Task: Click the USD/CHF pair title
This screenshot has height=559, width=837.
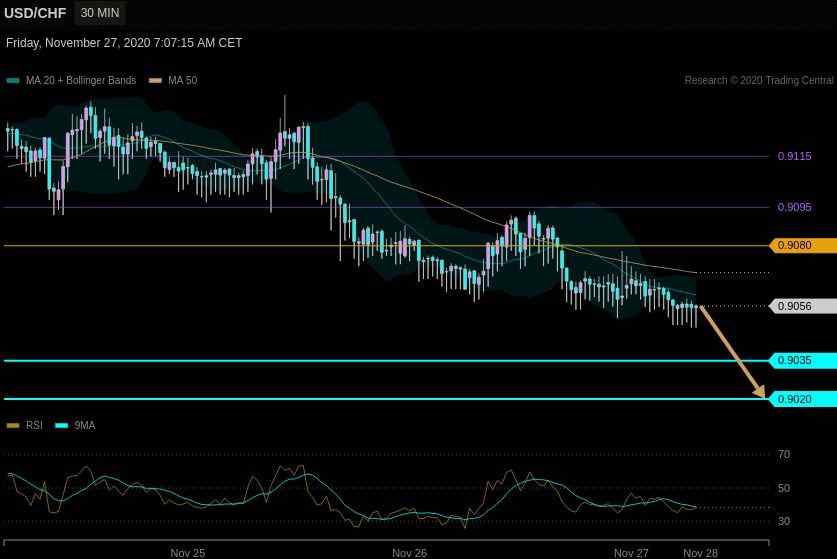Action: pos(35,13)
